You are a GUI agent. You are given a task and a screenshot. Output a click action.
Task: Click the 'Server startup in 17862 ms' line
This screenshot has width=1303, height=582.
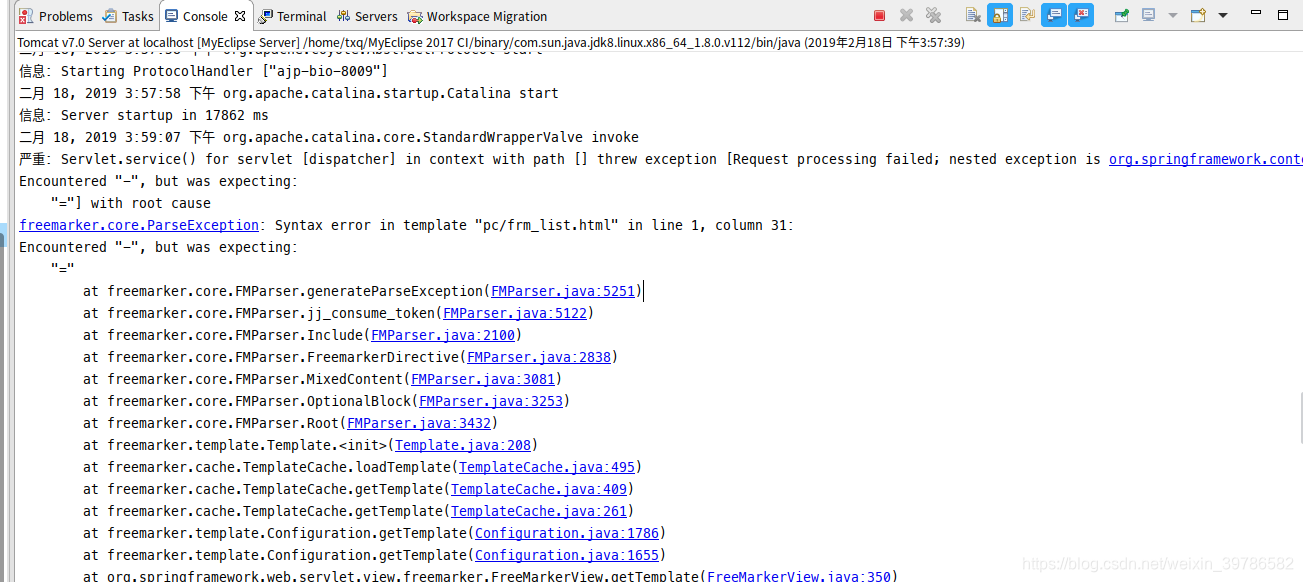(144, 115)
